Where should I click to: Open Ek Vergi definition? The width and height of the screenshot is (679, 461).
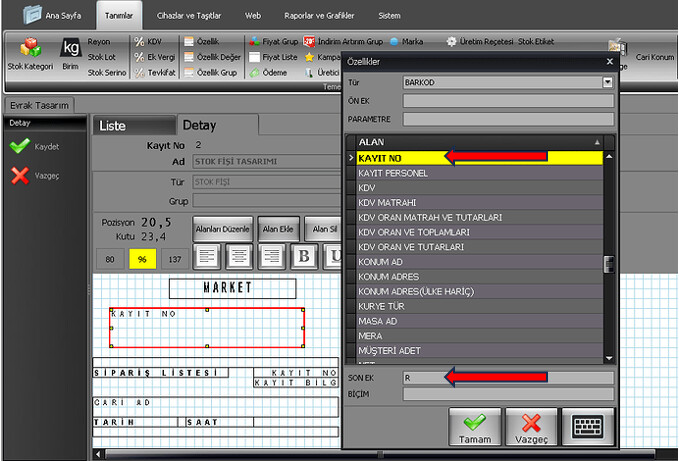click(x=155, y=57)
